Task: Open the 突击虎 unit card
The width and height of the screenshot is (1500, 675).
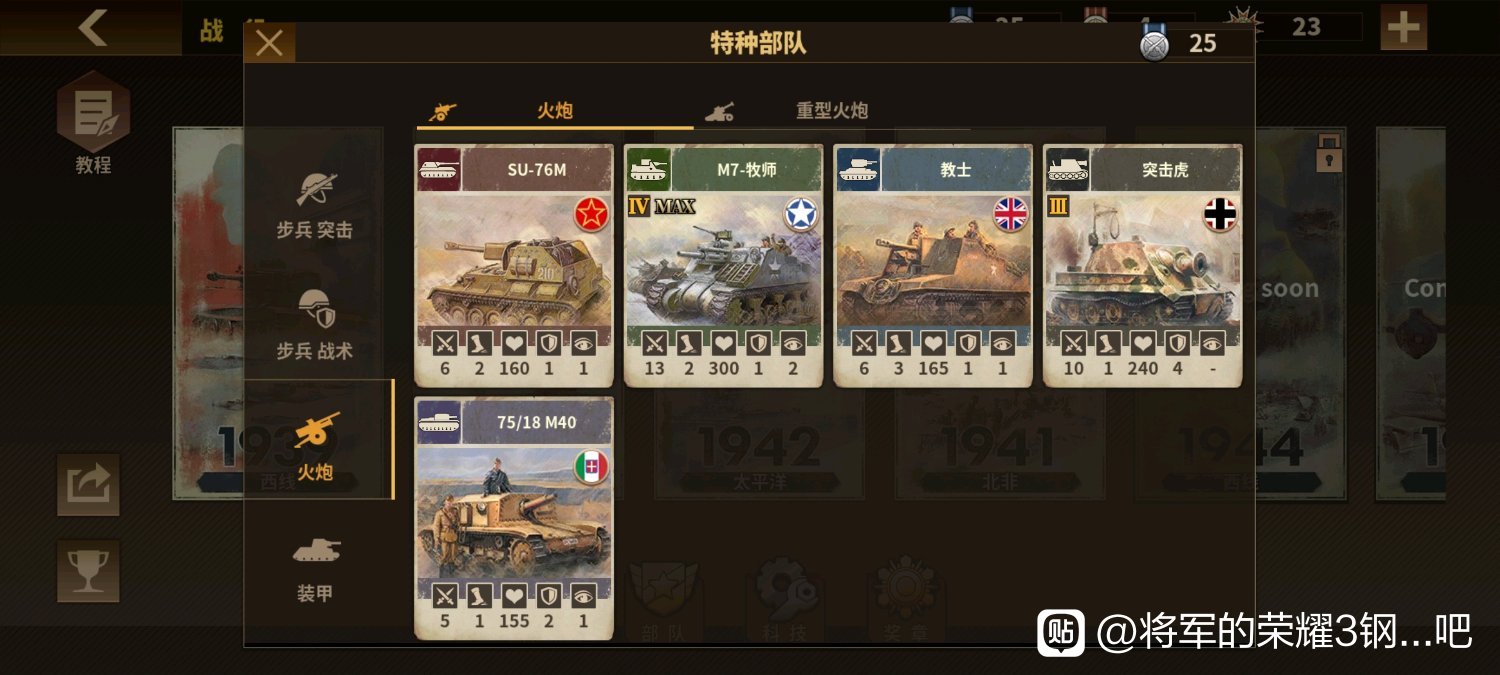Action: [1143, 265]
